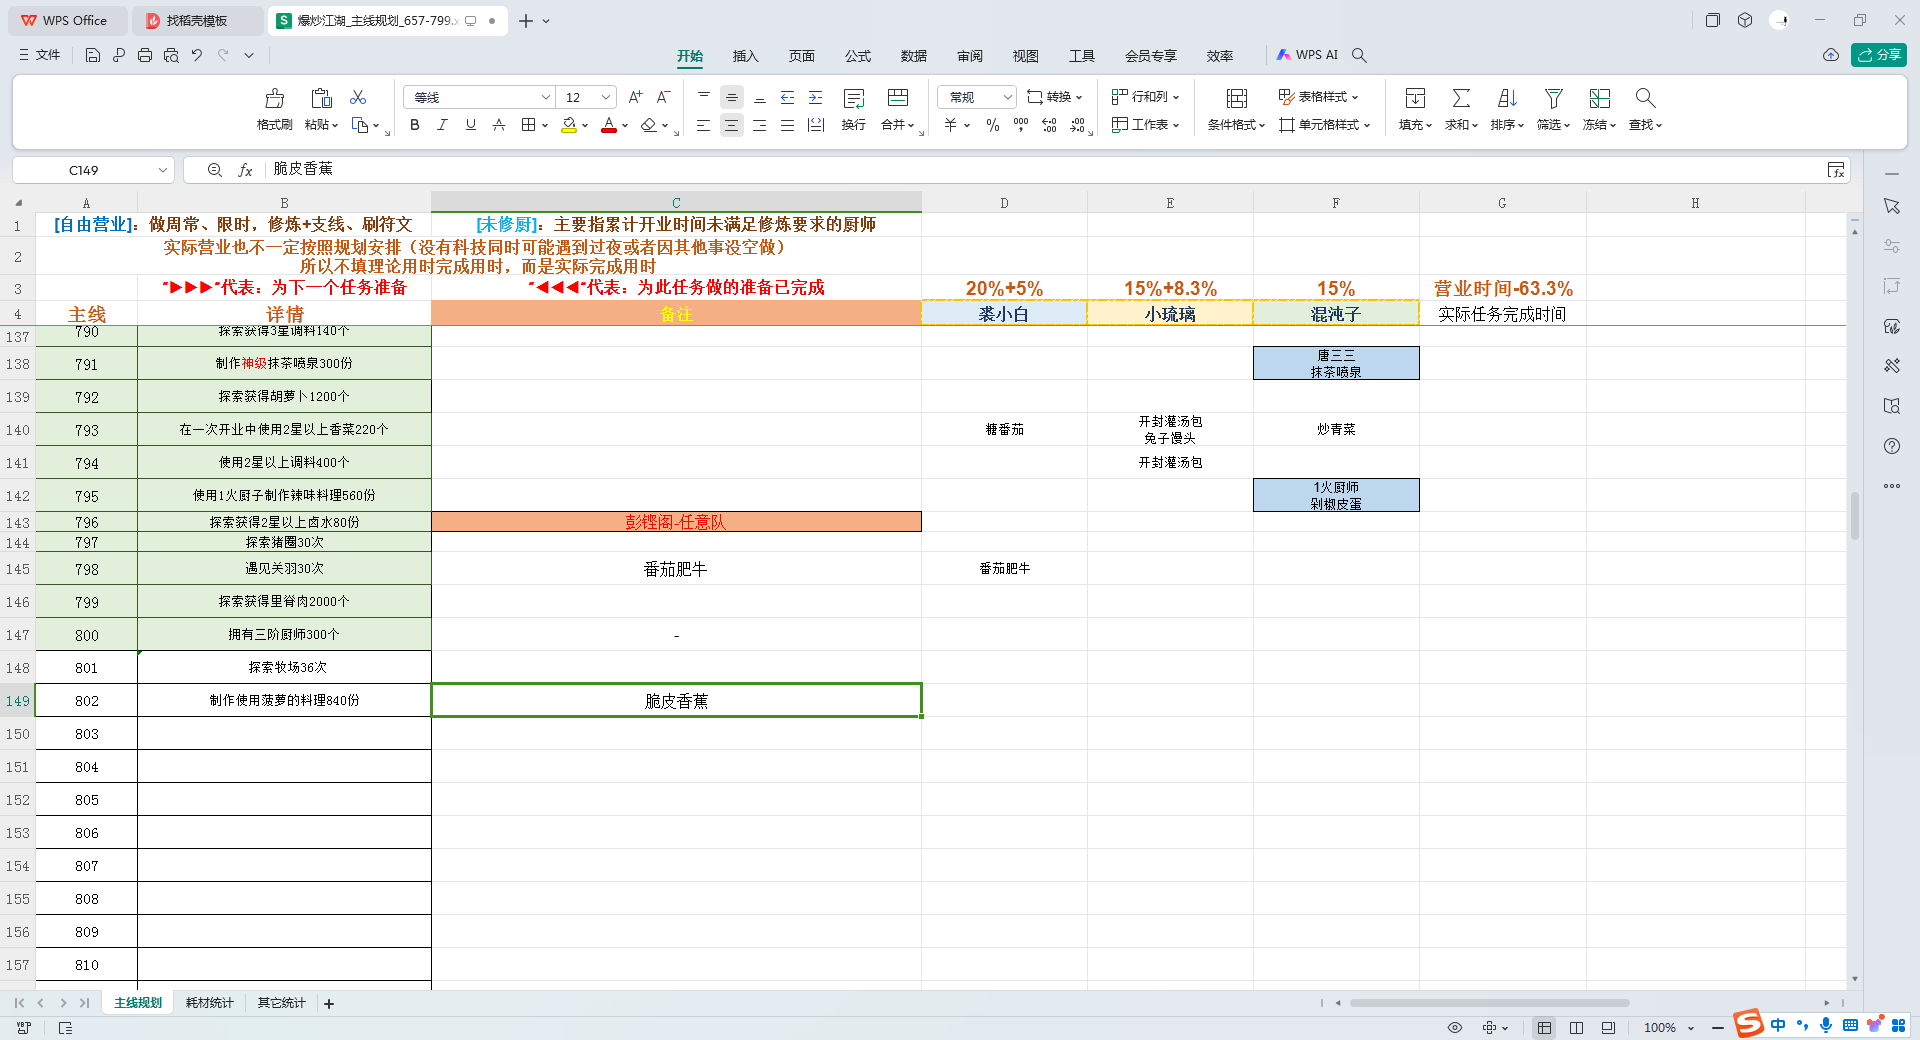The height and width of the screenshot is (1040, 1920).
Task: Click the Freeze panes (冻结) icon
Action: click(x=1599, y=98)
